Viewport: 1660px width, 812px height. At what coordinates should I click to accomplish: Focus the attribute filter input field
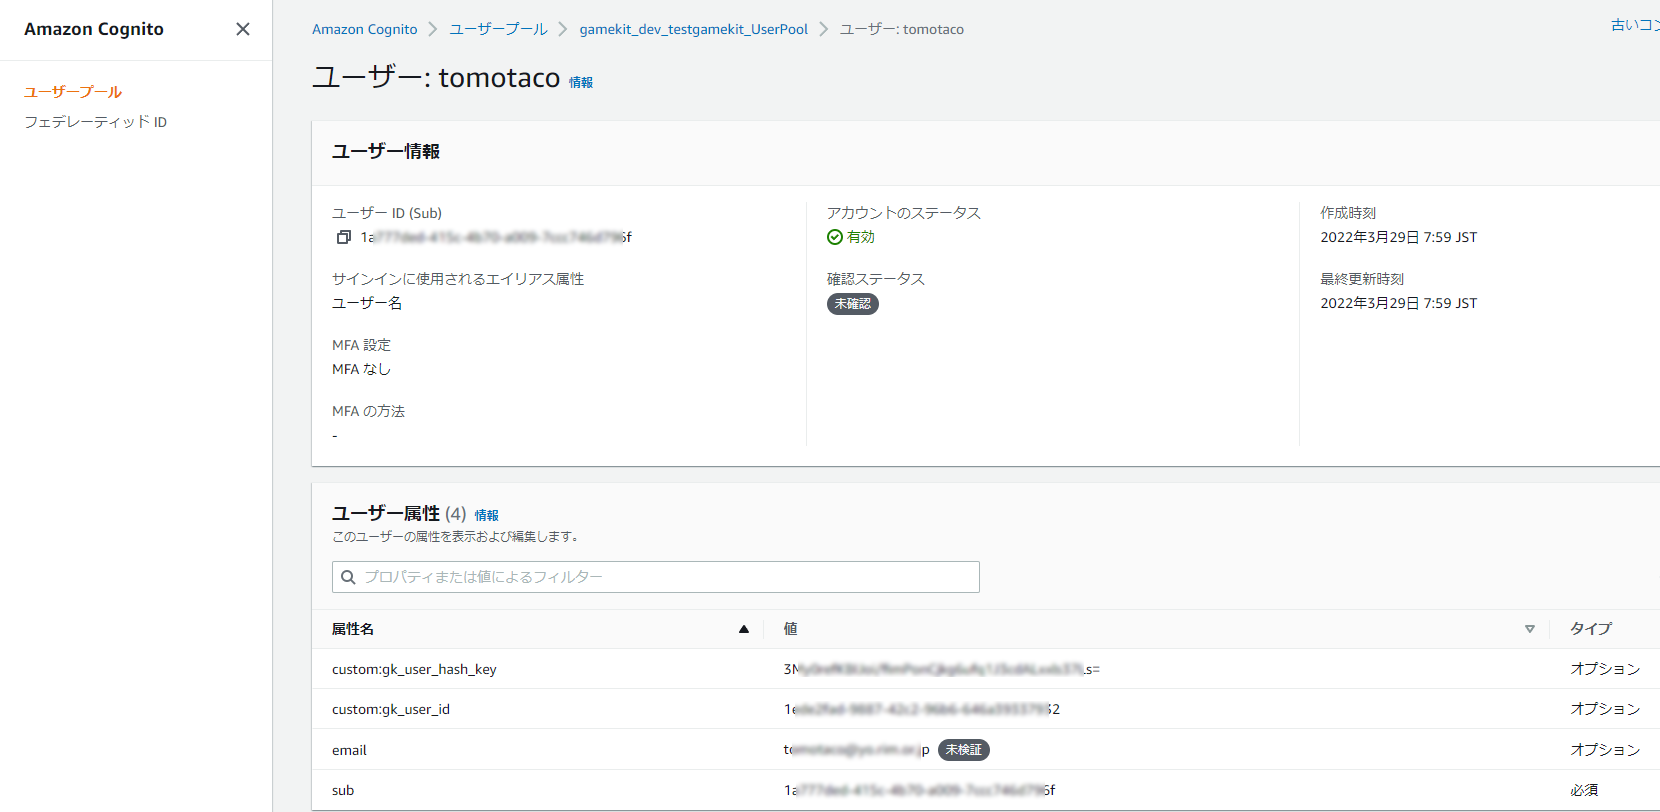[656, 577]
